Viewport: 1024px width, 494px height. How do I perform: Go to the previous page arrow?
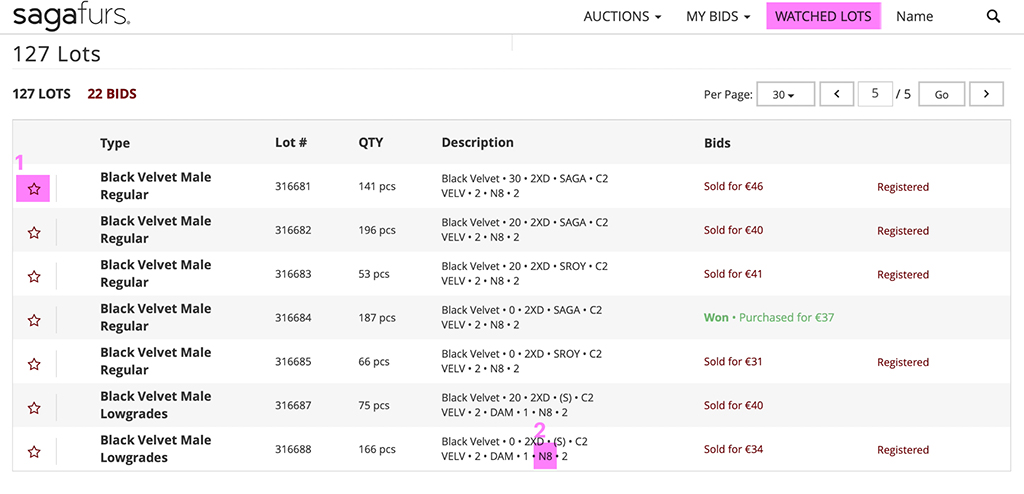[836, 94]
